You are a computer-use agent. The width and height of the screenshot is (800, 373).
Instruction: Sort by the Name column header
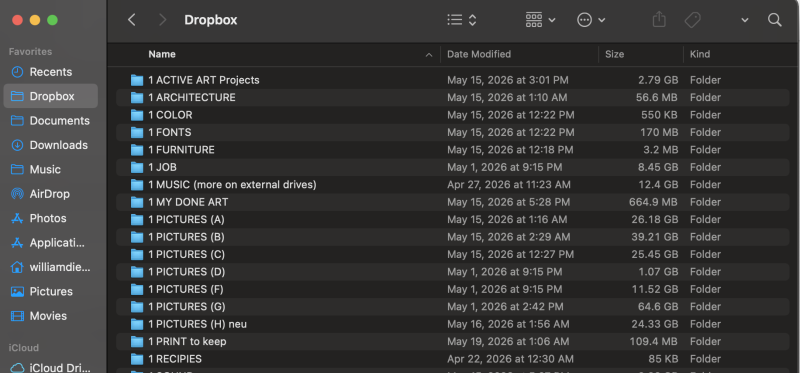tap(162, 54)
